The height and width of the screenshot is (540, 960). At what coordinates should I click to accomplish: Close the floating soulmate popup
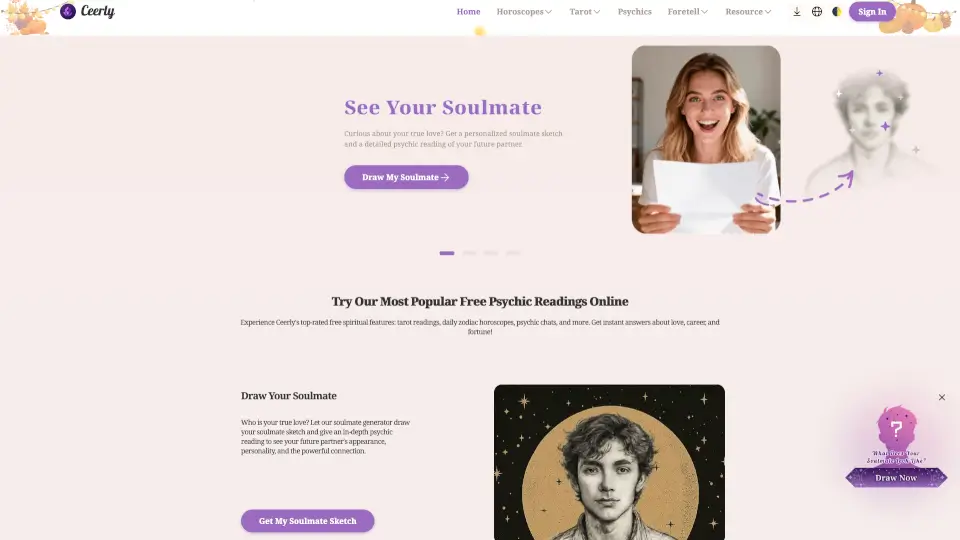coord(942,397)
